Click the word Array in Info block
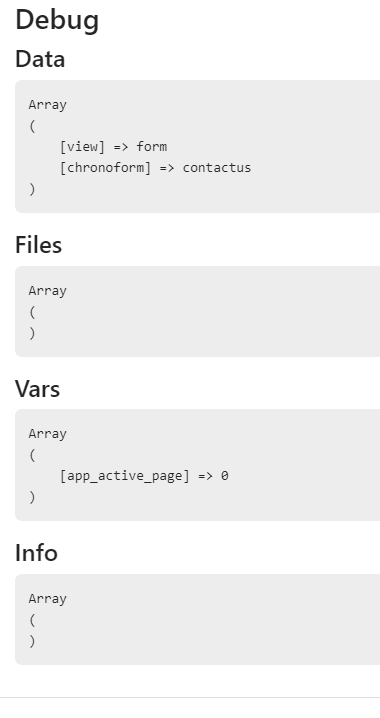Screen dimensions: 380x718 [48, 598]
